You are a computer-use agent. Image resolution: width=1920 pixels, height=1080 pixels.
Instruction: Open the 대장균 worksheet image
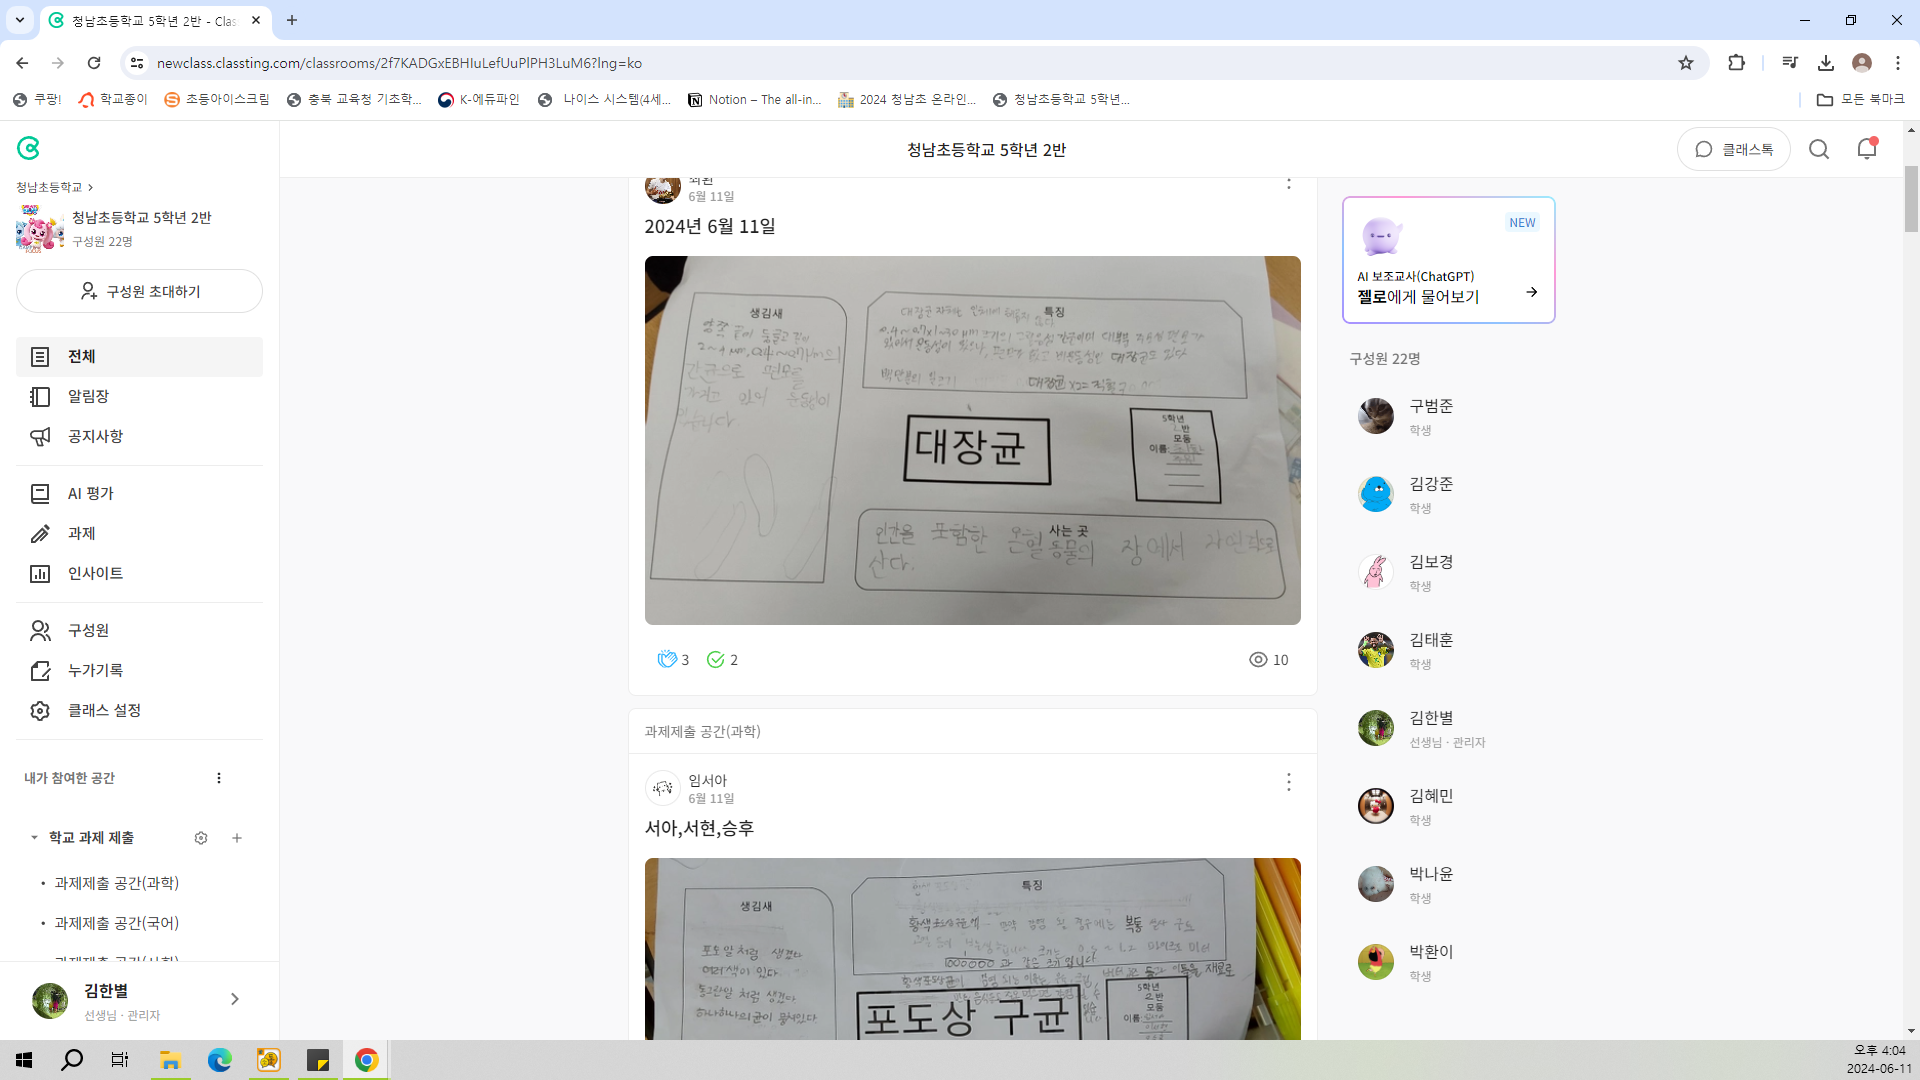click(x=973, y=440)
